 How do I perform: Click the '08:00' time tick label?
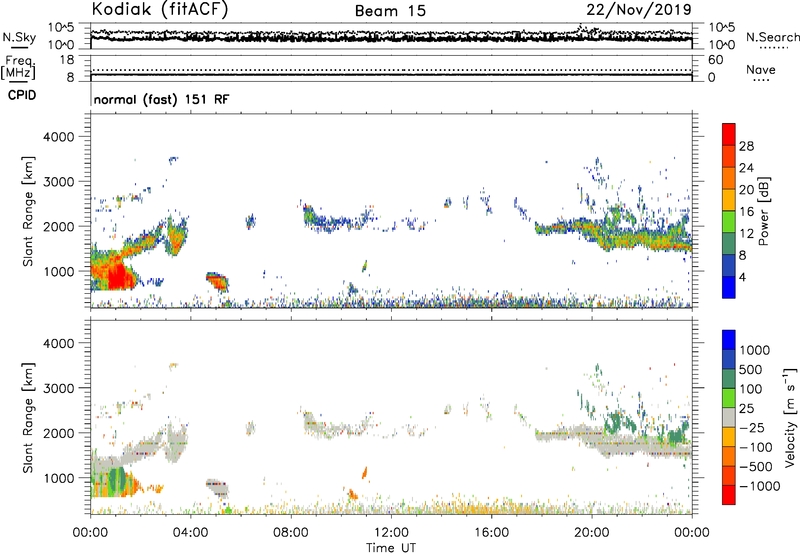coord(291,533)
